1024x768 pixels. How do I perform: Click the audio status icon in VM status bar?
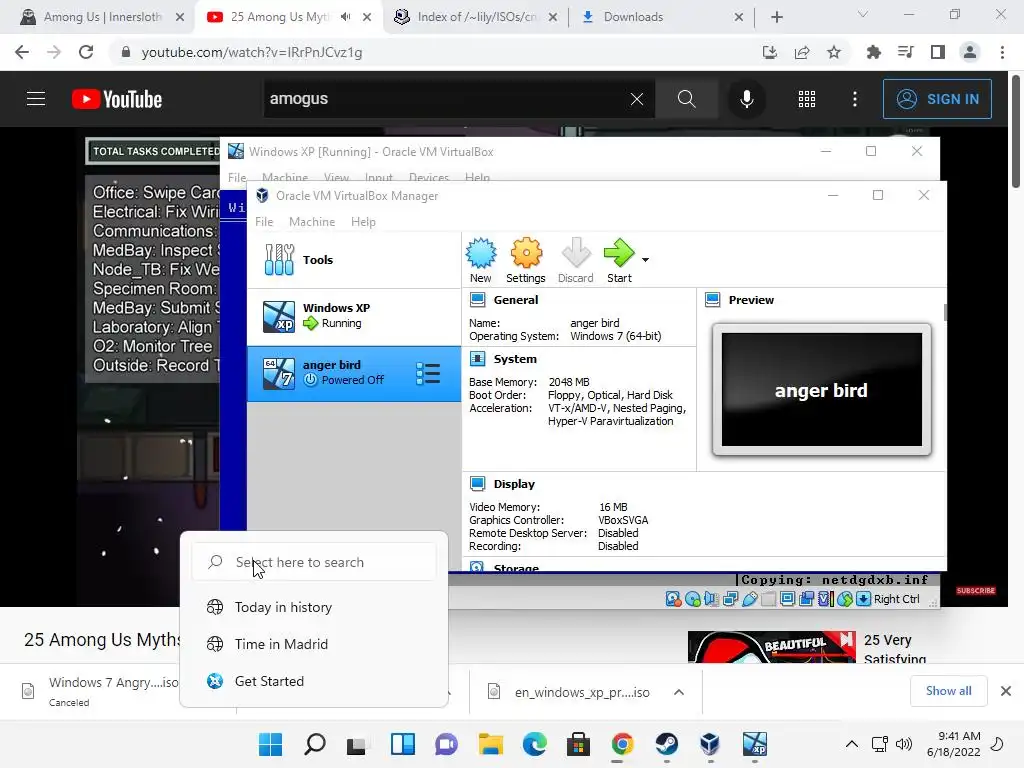point(711,599)
